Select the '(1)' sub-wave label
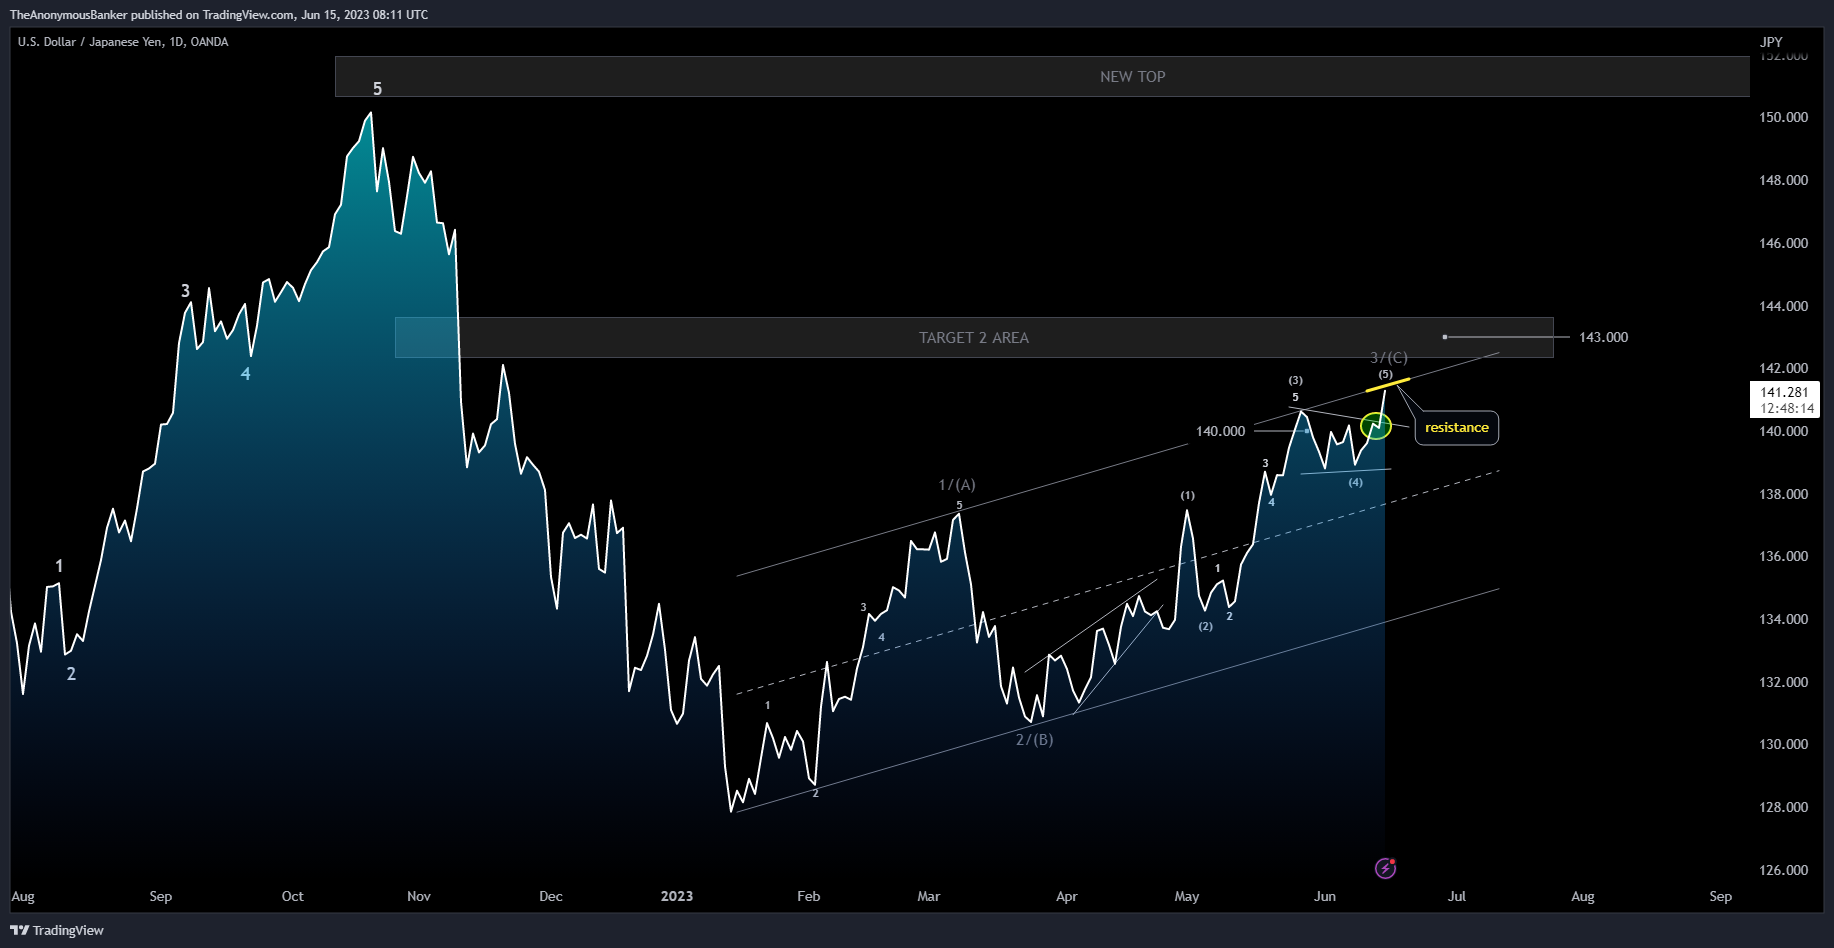 pyautogui.click(x=1187, y=495)
